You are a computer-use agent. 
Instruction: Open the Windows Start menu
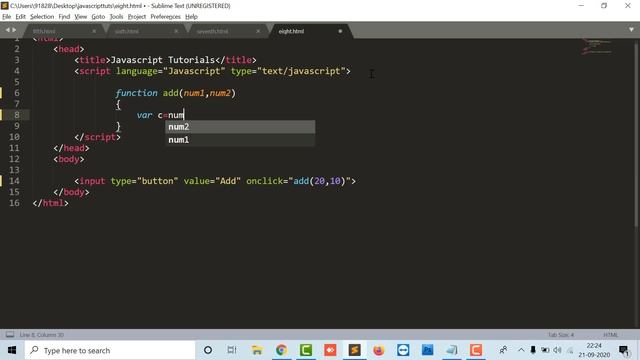(x=12, y=350)
